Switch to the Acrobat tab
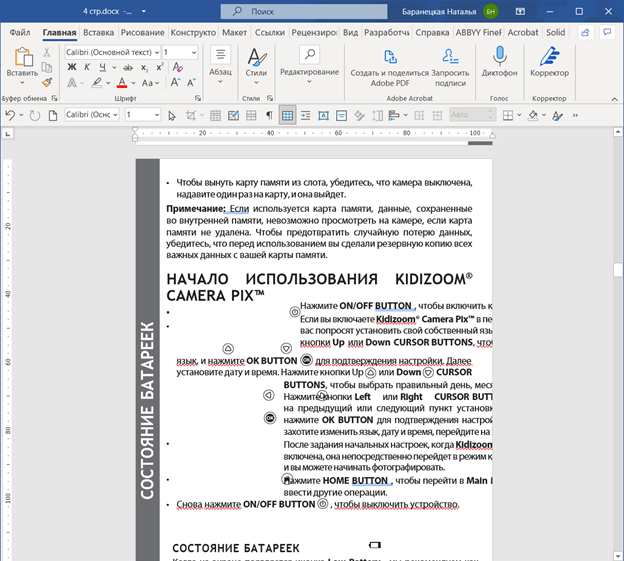The width and height of the screenshot is (624, 561). pos(523,33)
